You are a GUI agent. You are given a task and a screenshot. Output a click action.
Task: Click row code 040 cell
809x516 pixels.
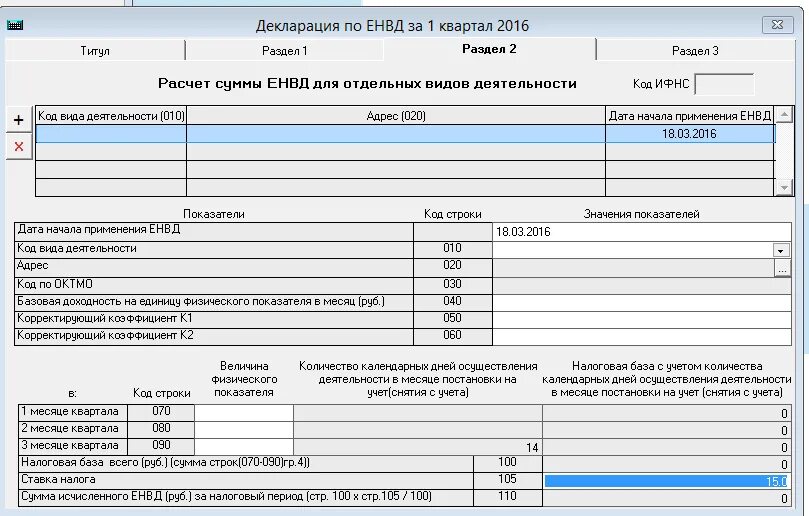(452, 301)
